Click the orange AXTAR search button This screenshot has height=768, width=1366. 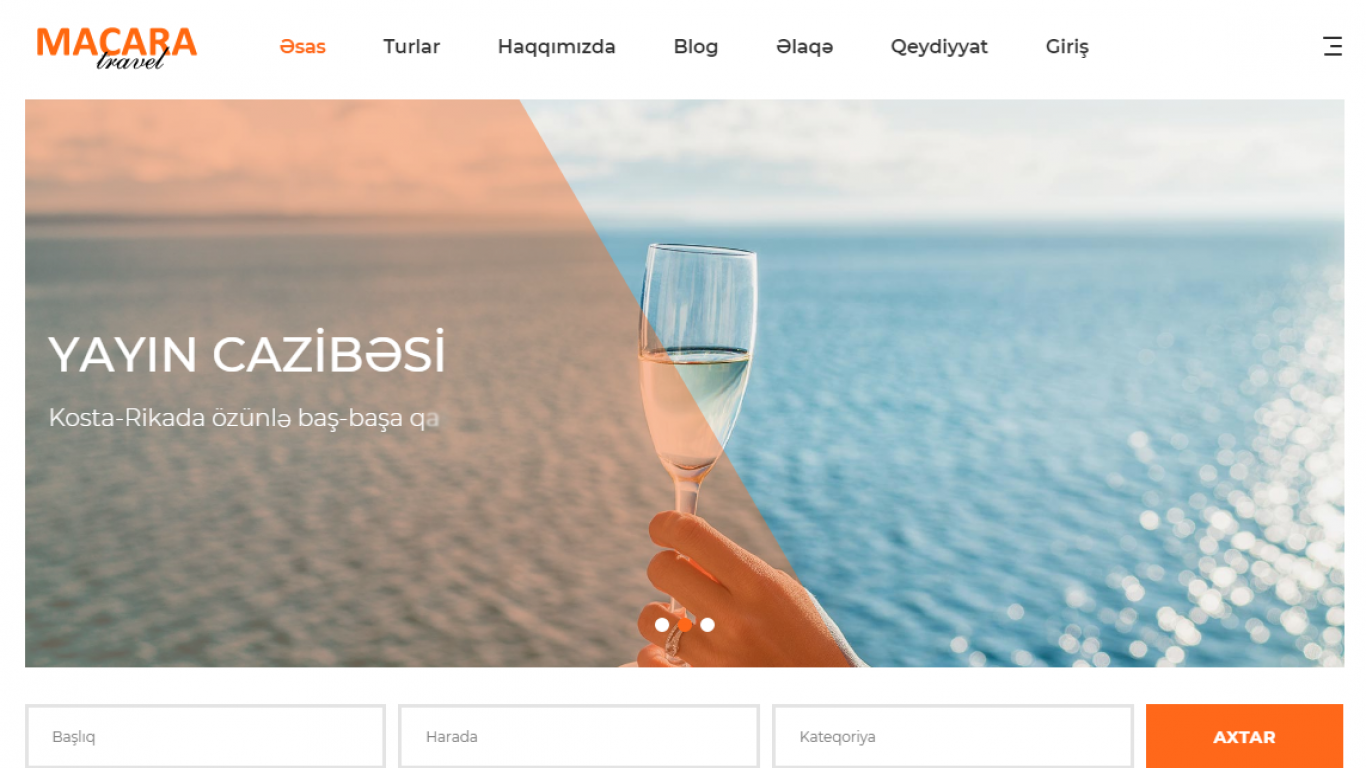tap(1244, 737)
